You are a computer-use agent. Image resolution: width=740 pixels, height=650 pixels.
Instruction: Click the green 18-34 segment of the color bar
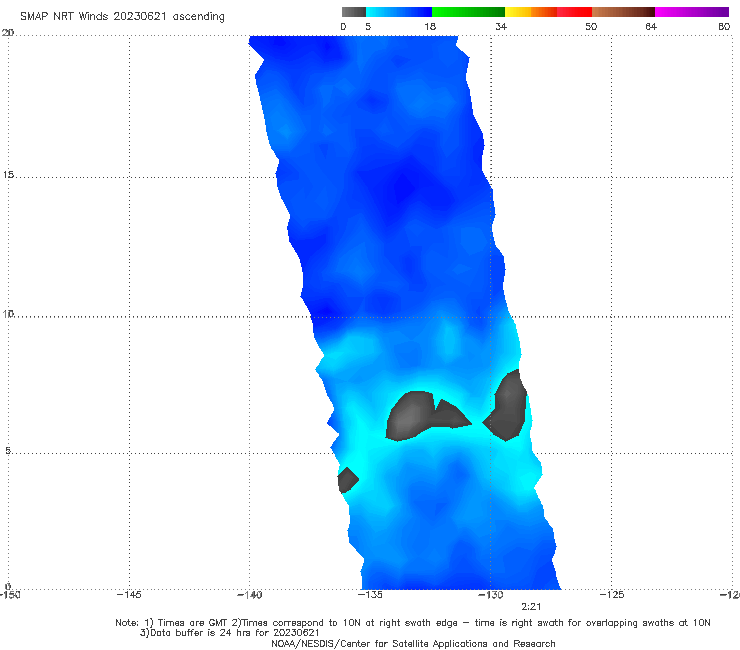pos(468,12)
